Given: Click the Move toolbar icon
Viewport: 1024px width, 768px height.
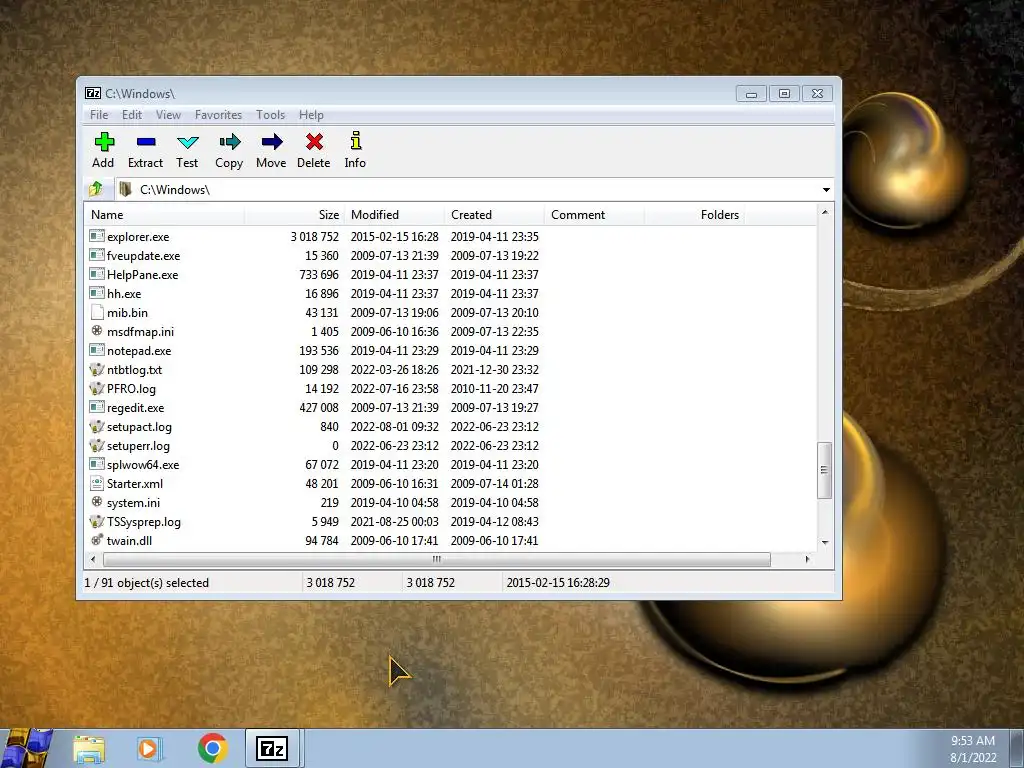Looking at the screenshot, I should coord(272,142).
